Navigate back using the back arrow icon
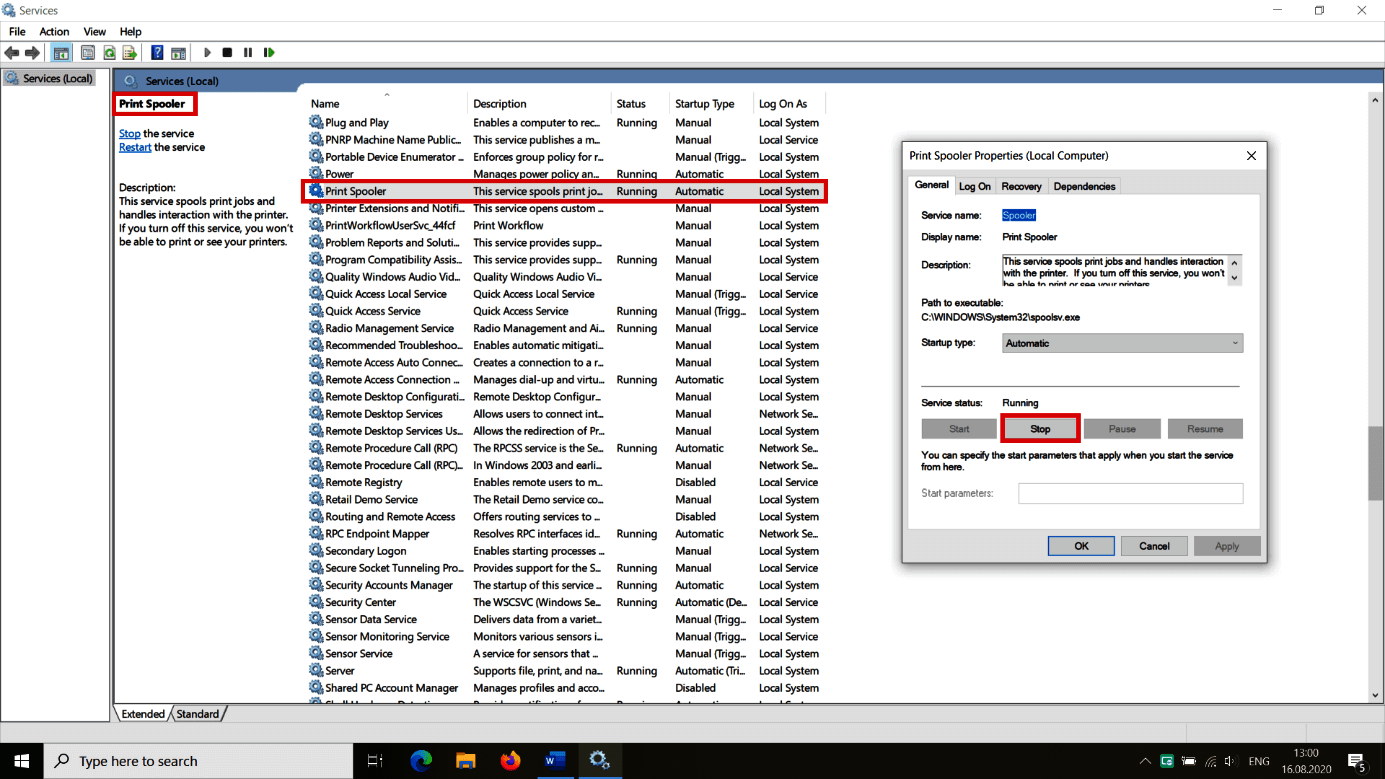The image size is (1385, 779). point(12,52)
